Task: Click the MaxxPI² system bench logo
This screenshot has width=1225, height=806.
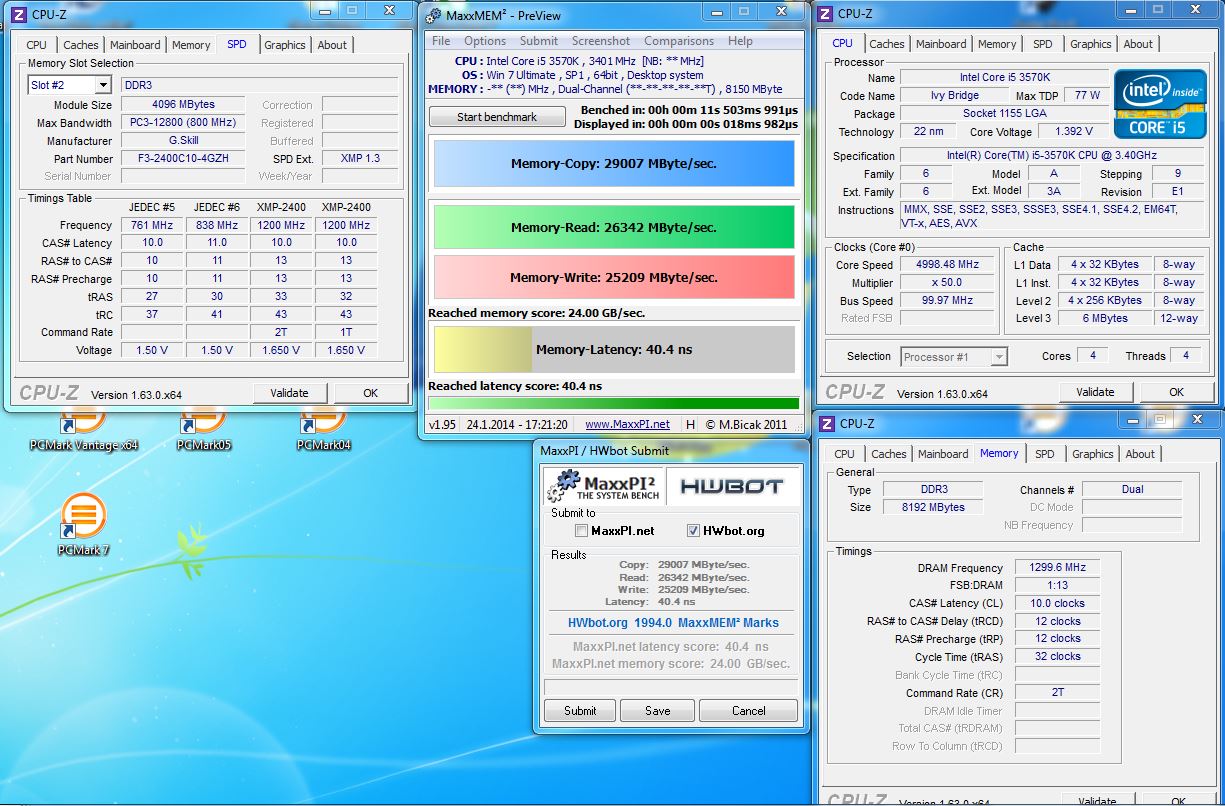Action: 603,486
